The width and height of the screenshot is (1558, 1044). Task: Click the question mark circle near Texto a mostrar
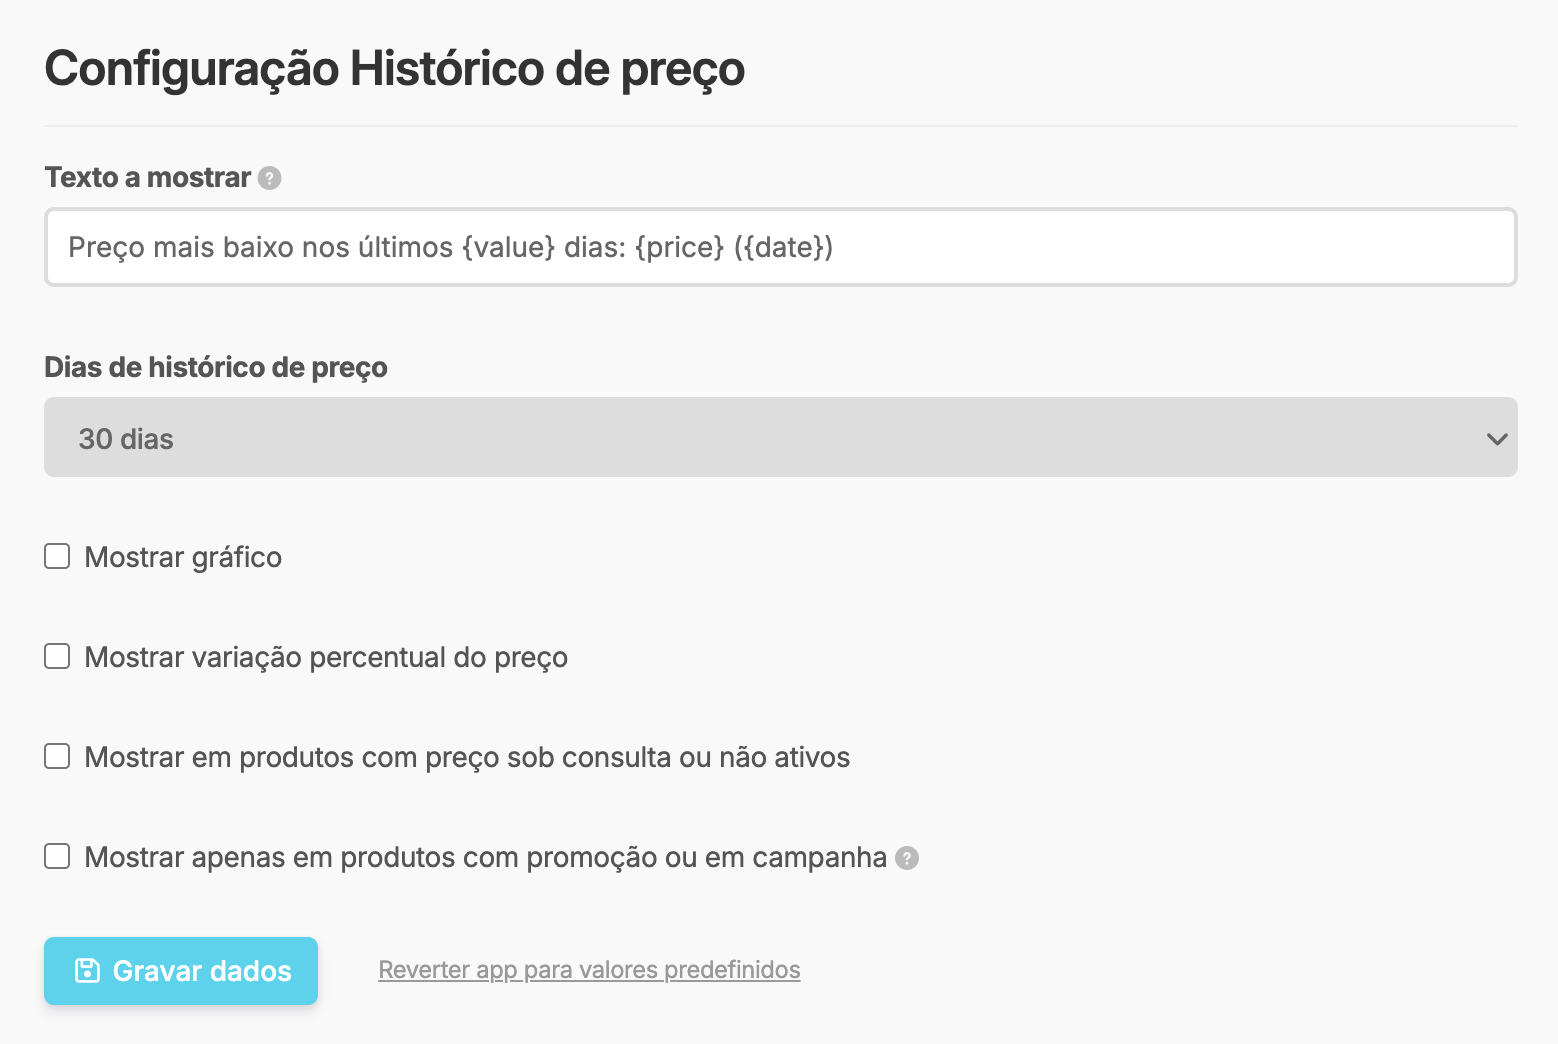pos(269,178)
